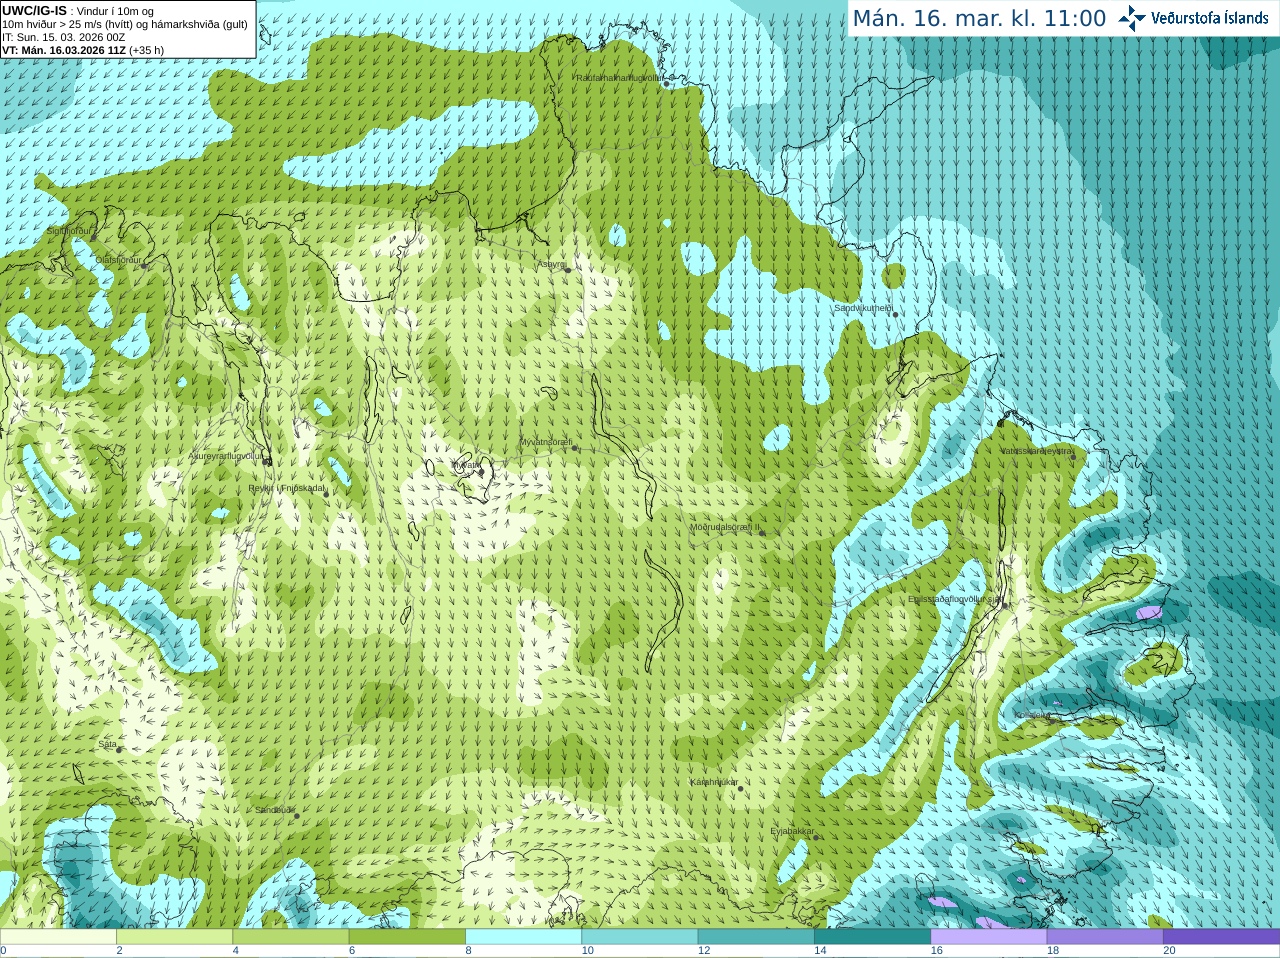
Task: Select the Mývatn station marker
Action: pos(481,472)
